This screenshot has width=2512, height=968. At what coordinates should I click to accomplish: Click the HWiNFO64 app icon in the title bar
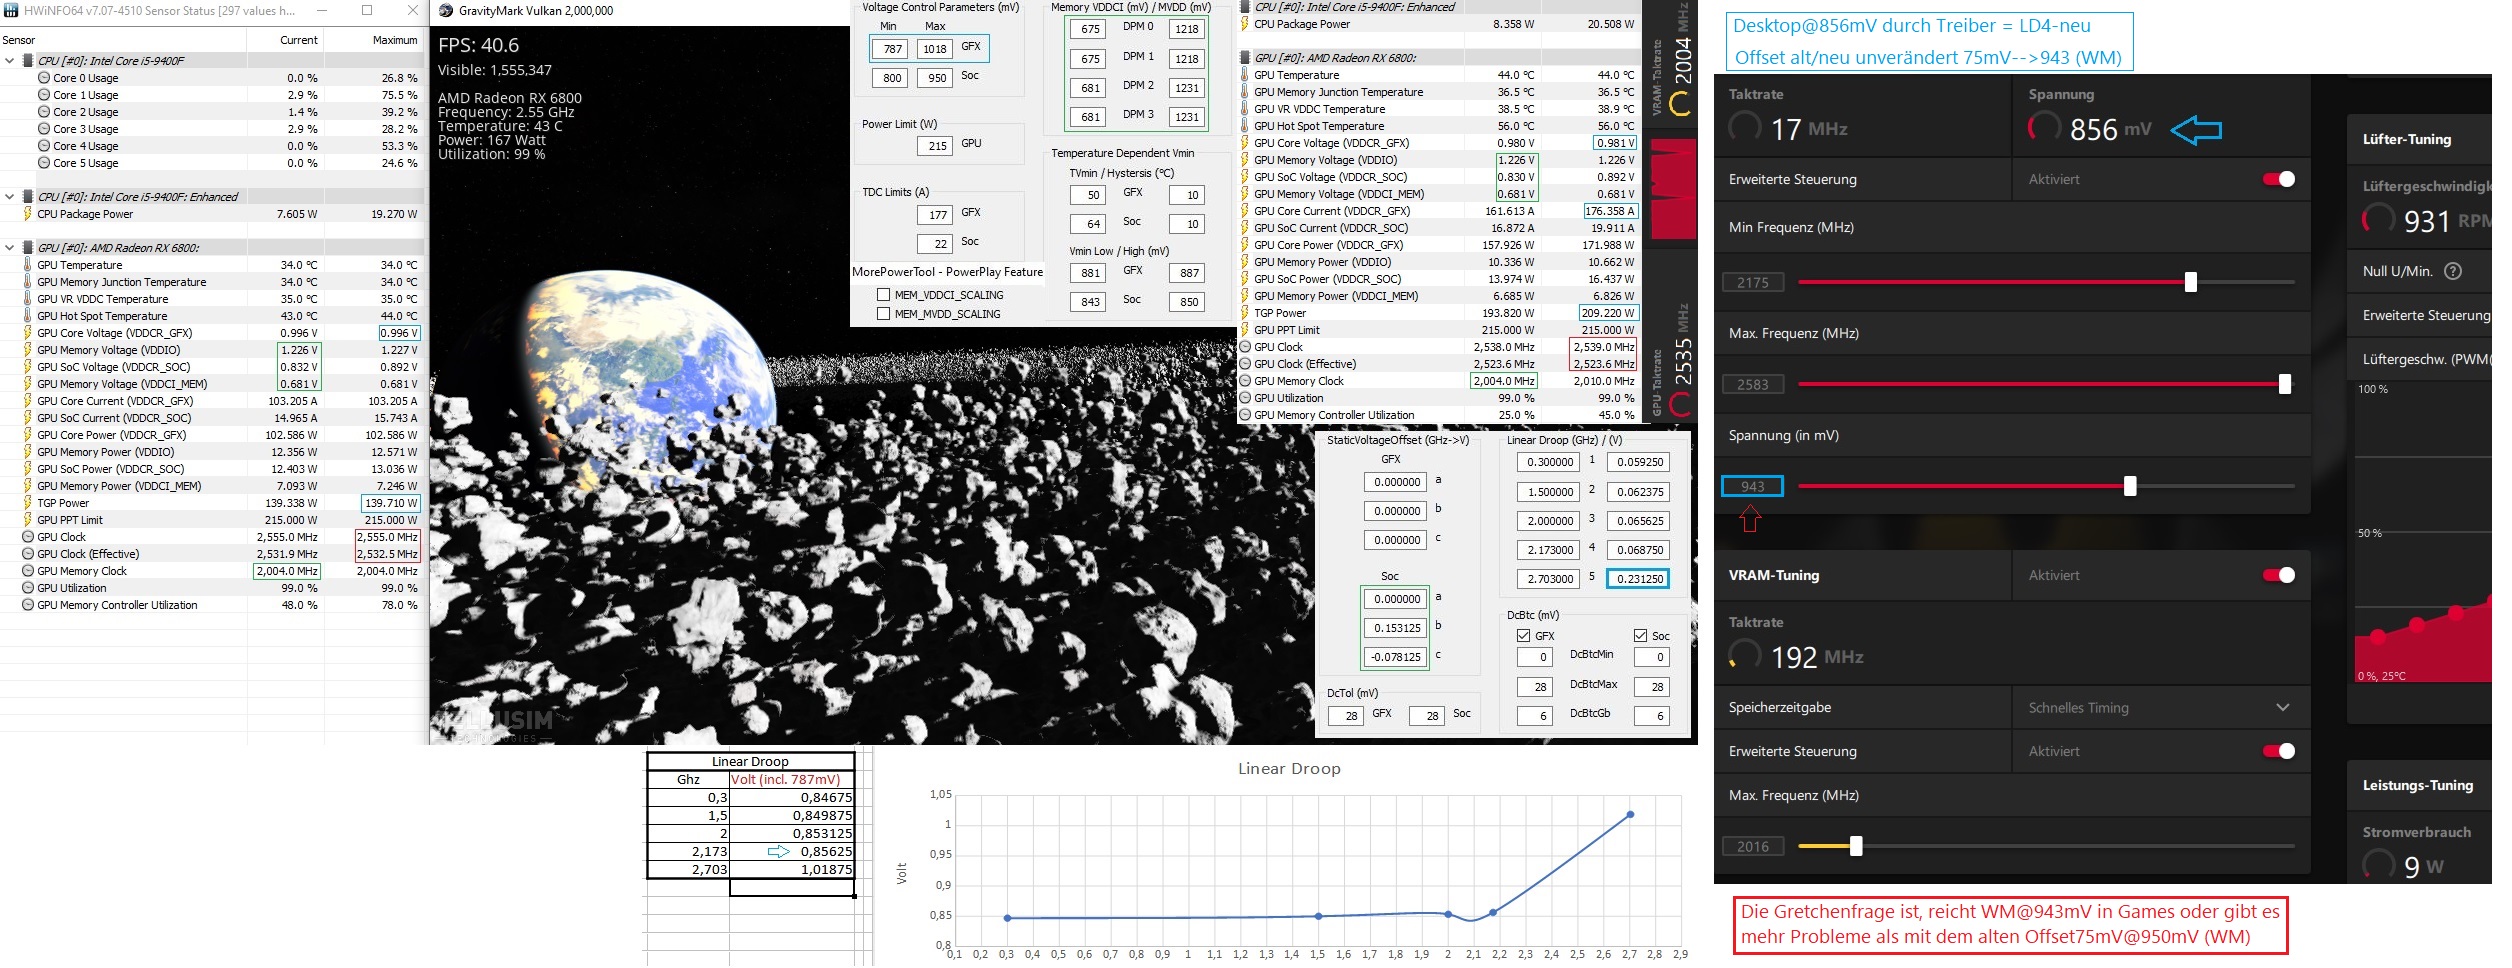click(x=11, y=11)
